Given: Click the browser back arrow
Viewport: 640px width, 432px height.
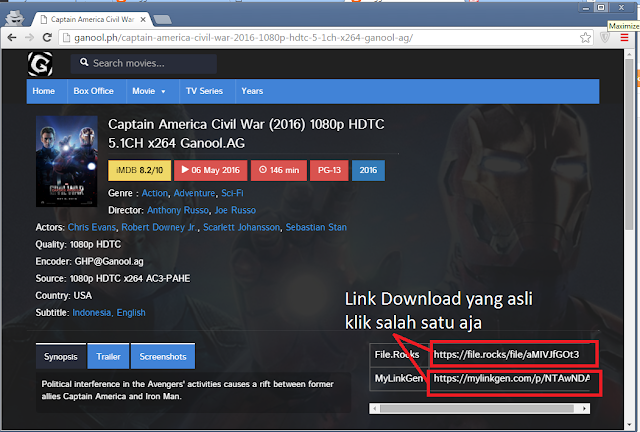Looking at the screenshot, I should click(x=12, y=38).
